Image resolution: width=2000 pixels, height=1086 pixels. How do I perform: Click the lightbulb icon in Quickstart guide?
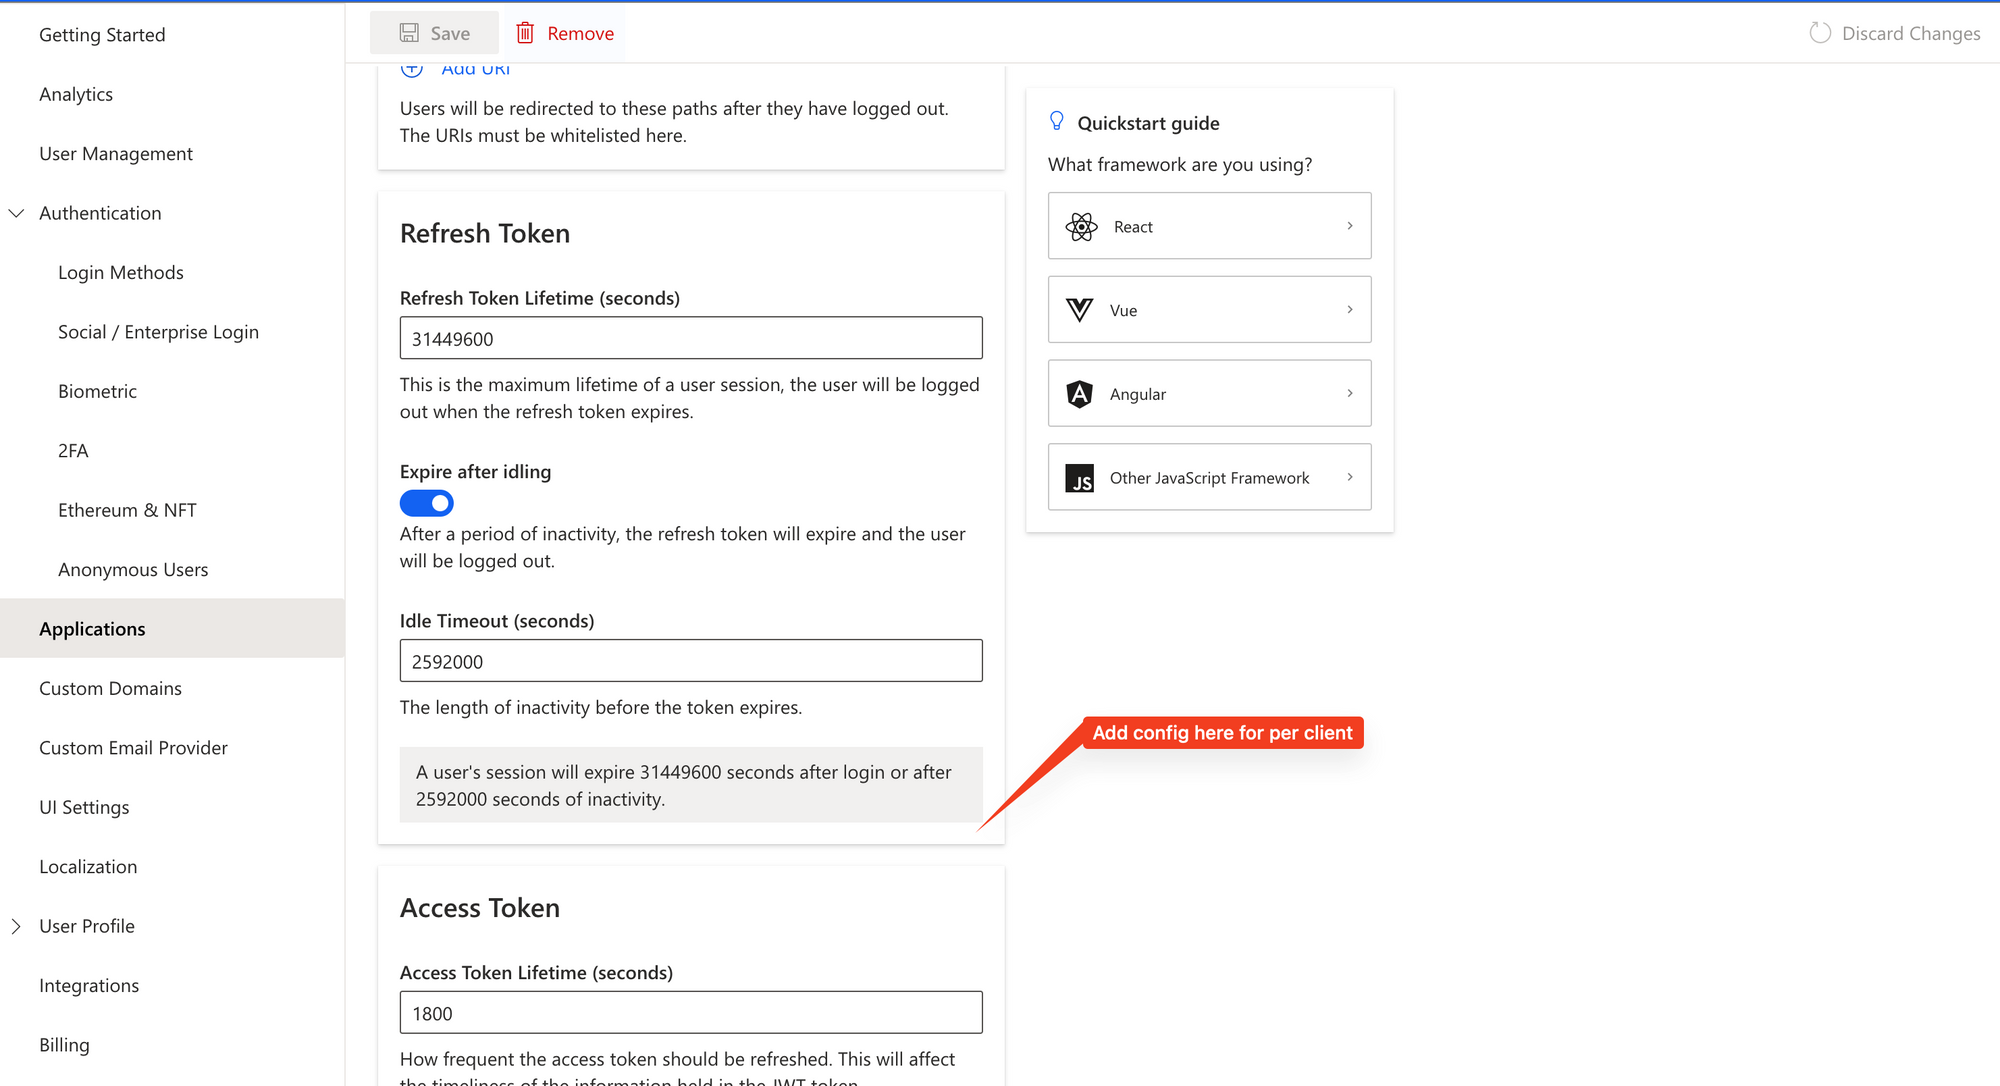[1057, 120]
